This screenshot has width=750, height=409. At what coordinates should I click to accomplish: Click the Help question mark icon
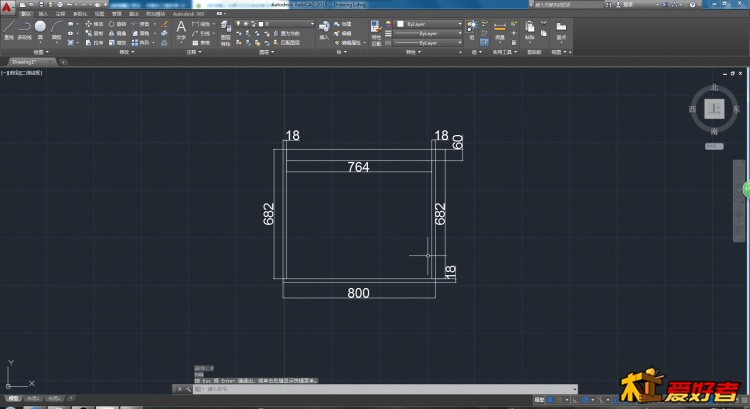pos(692,4)
